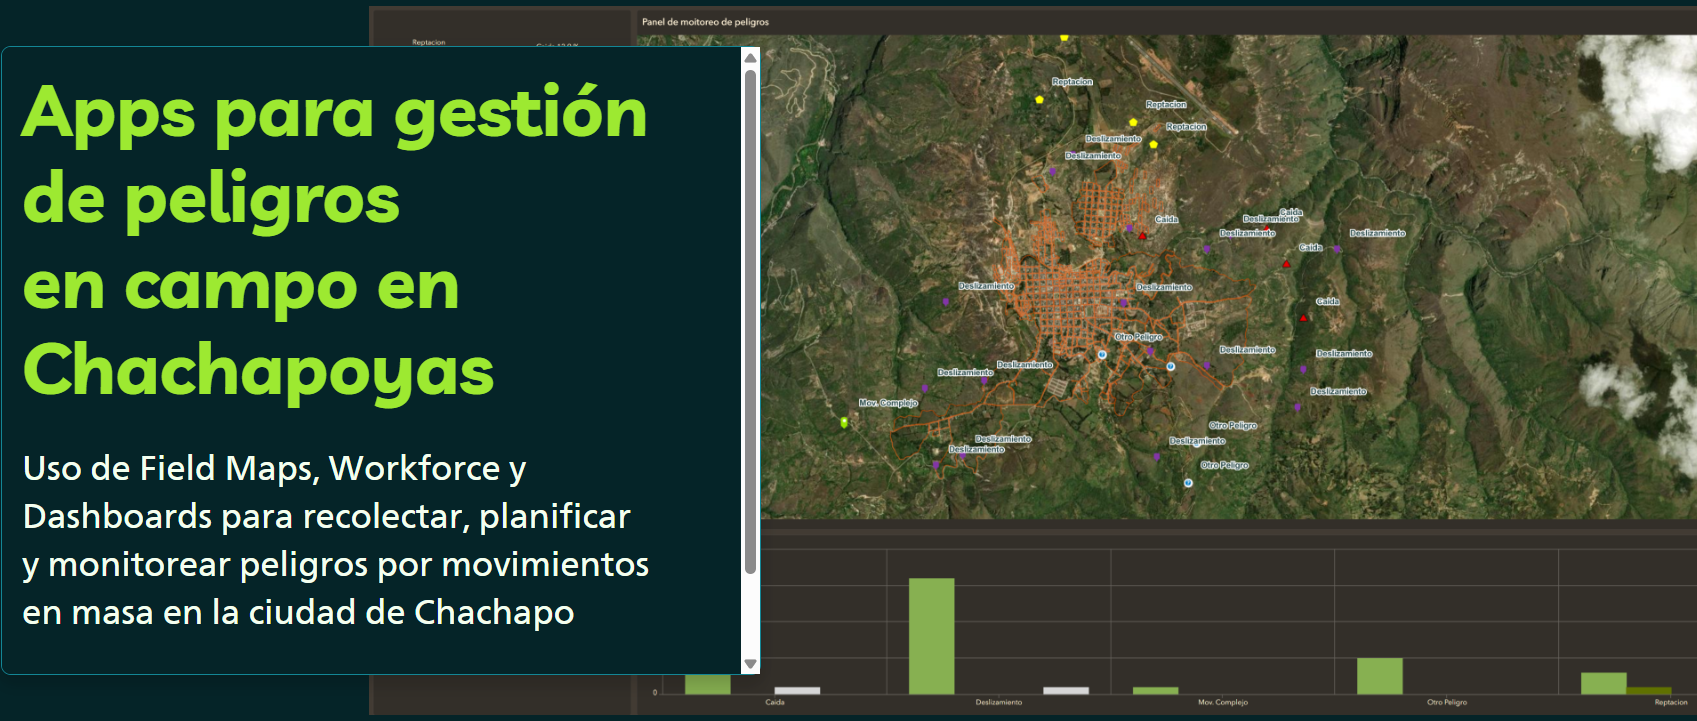Click the 'Otro Peligro' chart axis label

click(1446, 703)
